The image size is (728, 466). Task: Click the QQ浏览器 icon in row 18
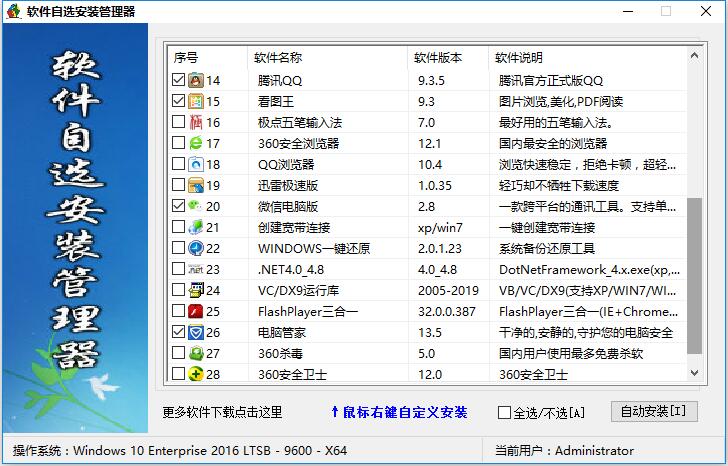pos(196,164)
